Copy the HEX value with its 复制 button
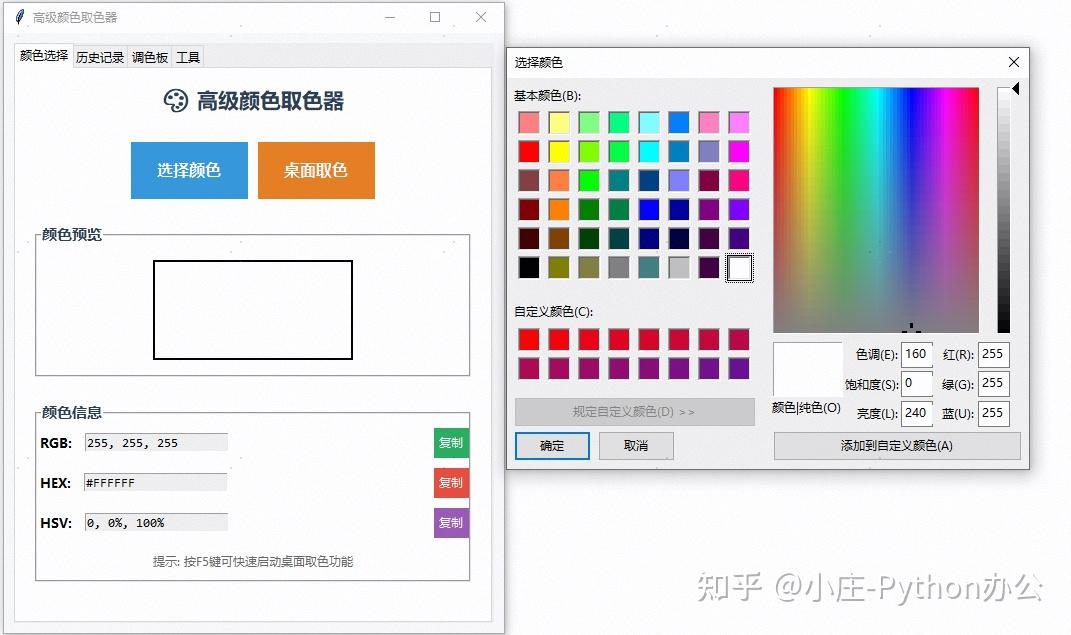Screen dimensions: 1071x635 coord(451,482)
